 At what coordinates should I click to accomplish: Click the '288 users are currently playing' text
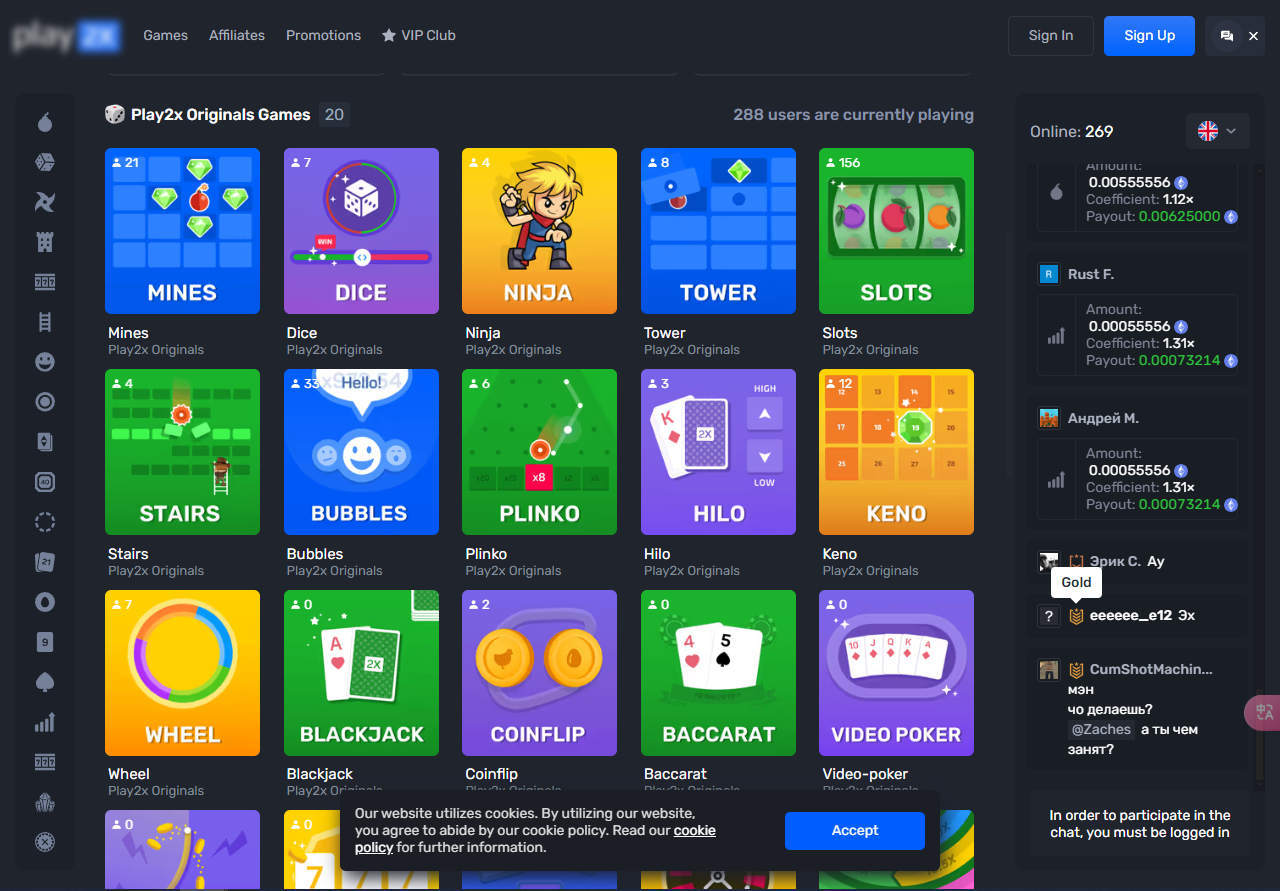point(853,114)
